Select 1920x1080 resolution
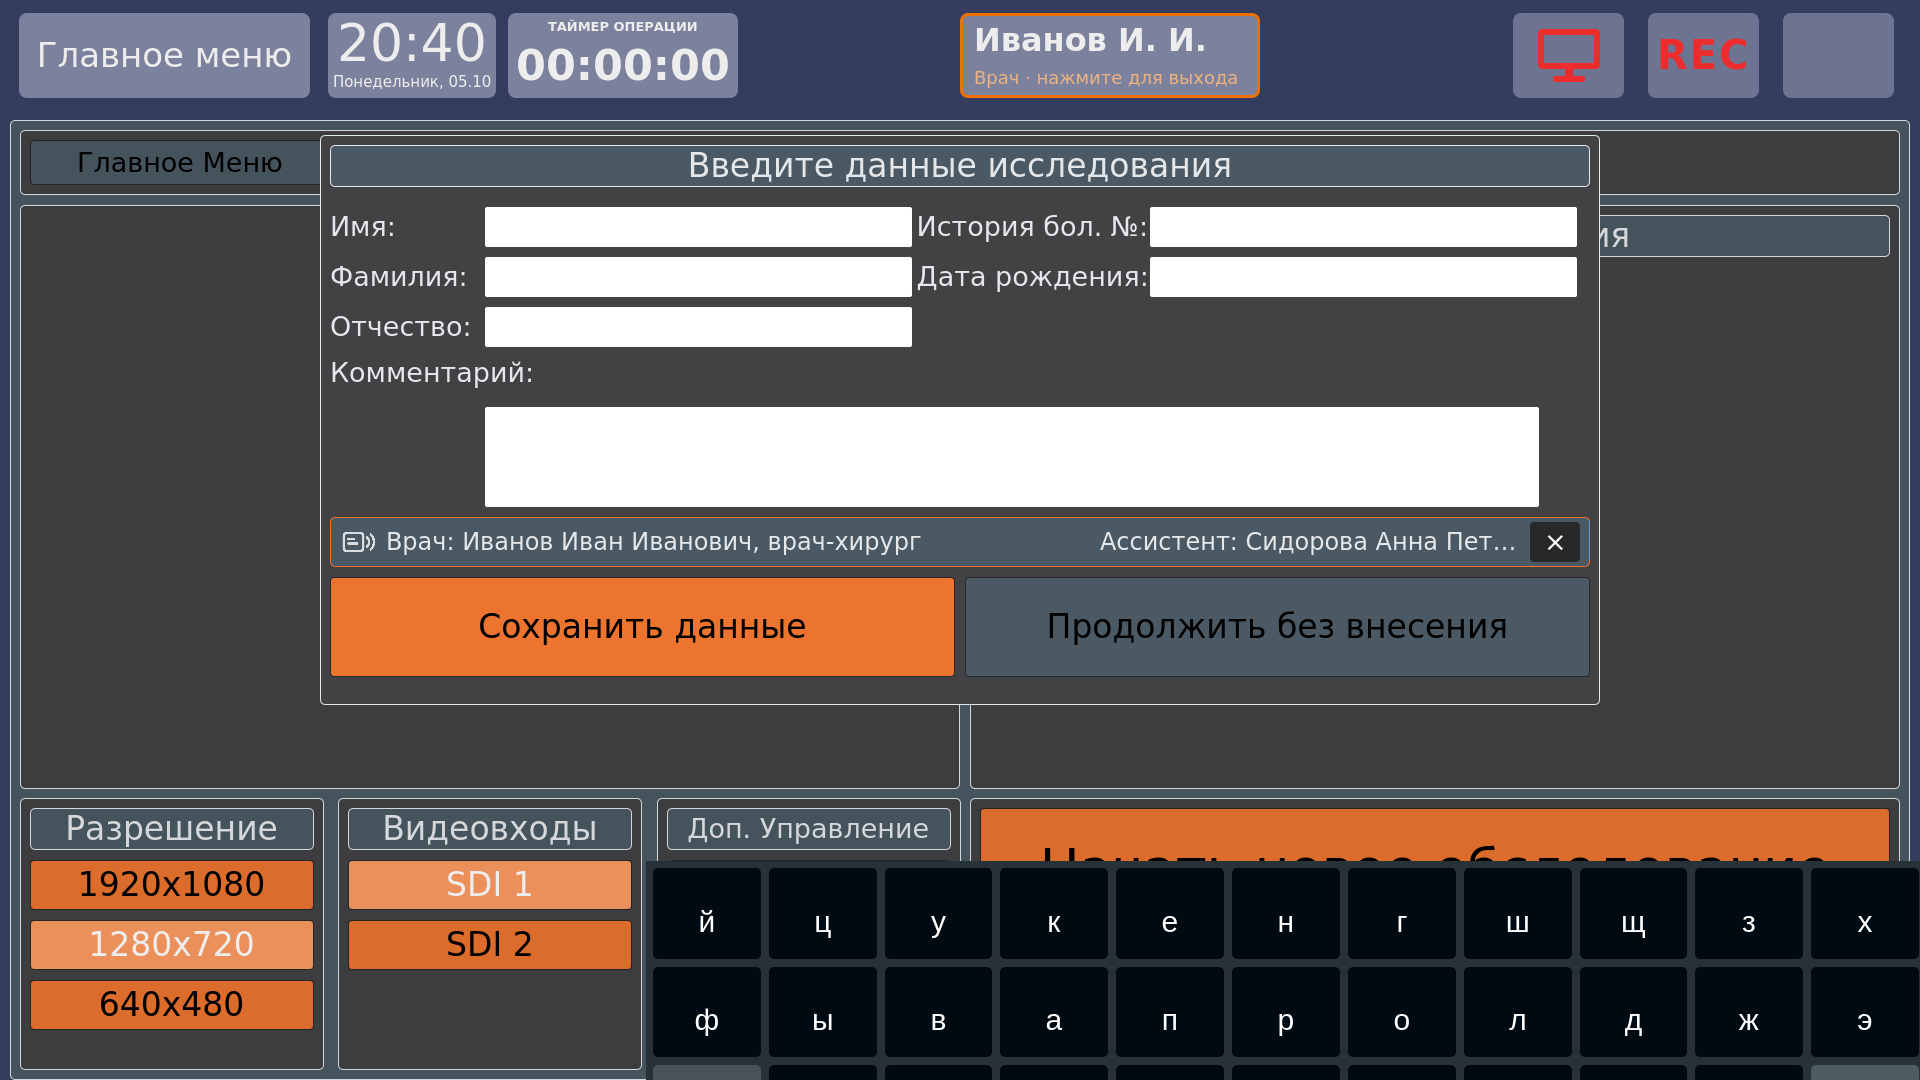The height and width of the screenshot is (1080, 1920). [172, 885]
